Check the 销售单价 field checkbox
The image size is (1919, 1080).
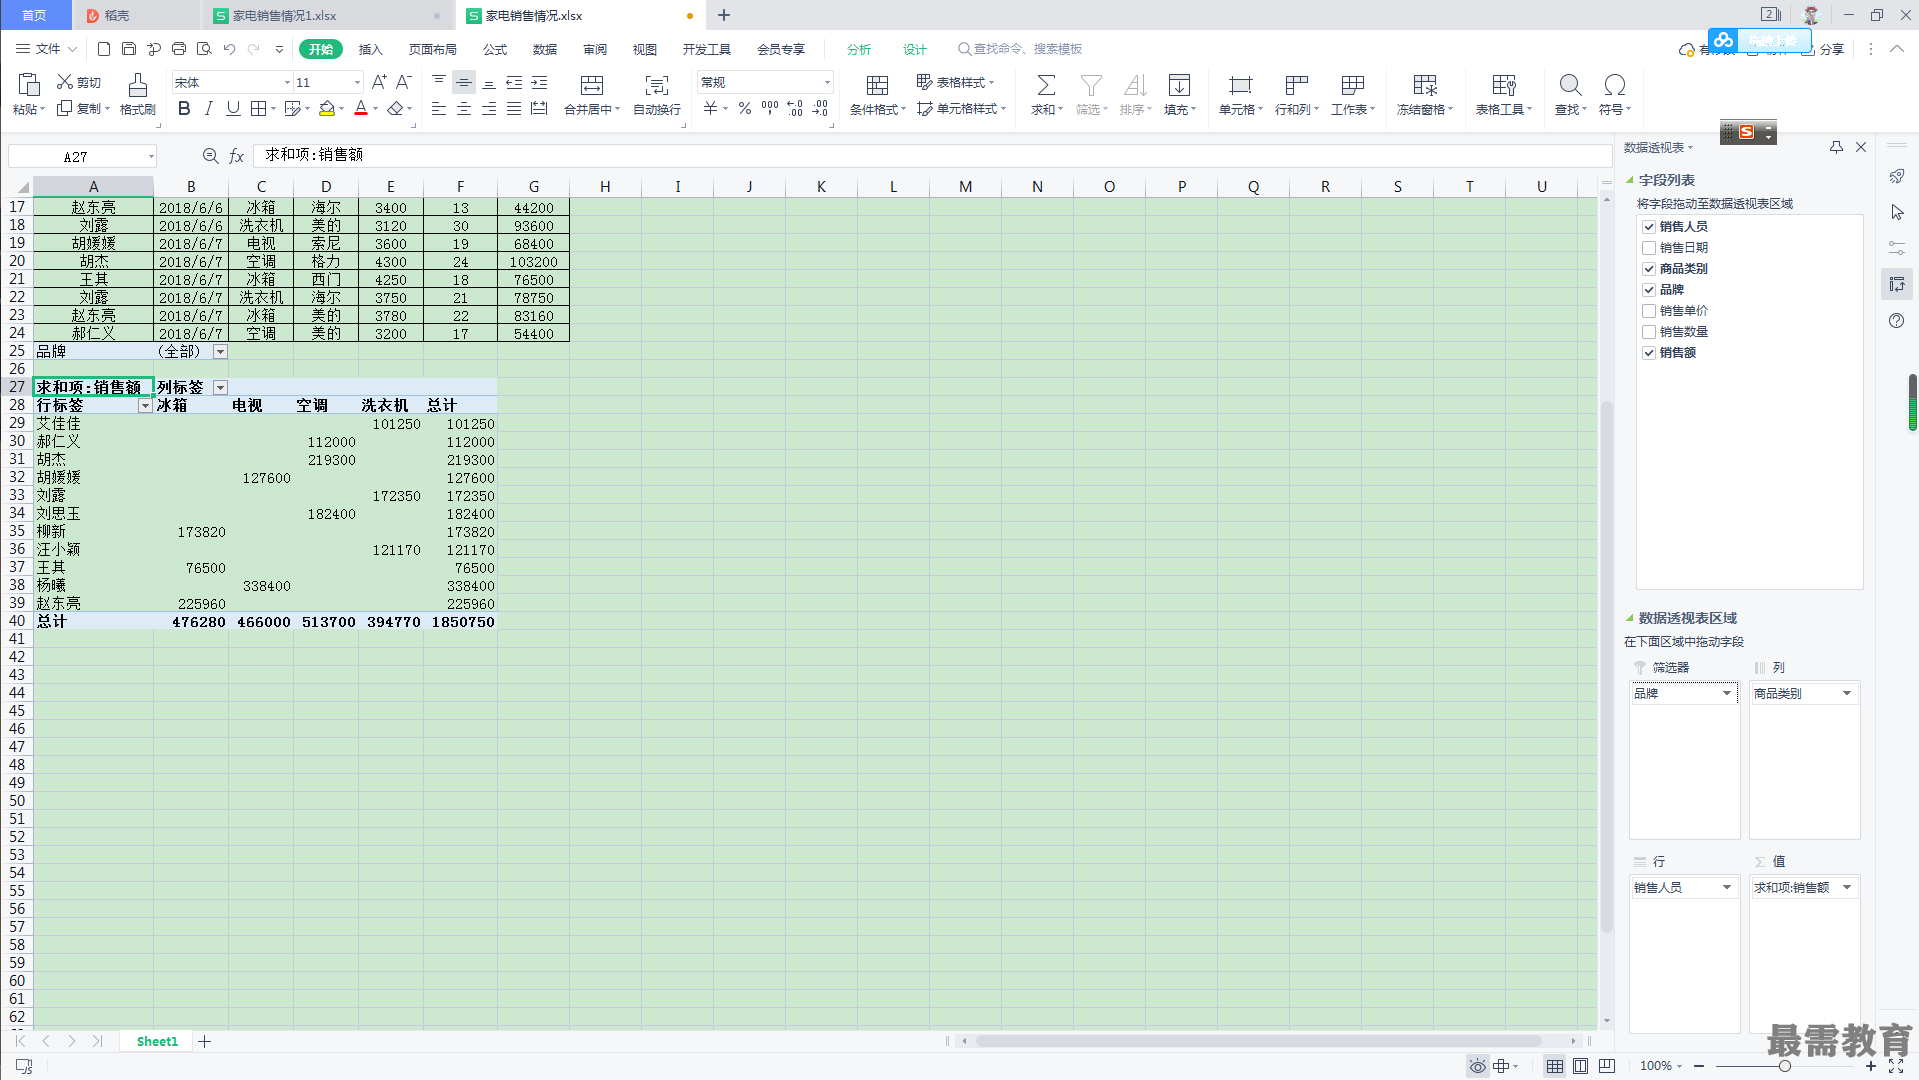(1649, 311)
